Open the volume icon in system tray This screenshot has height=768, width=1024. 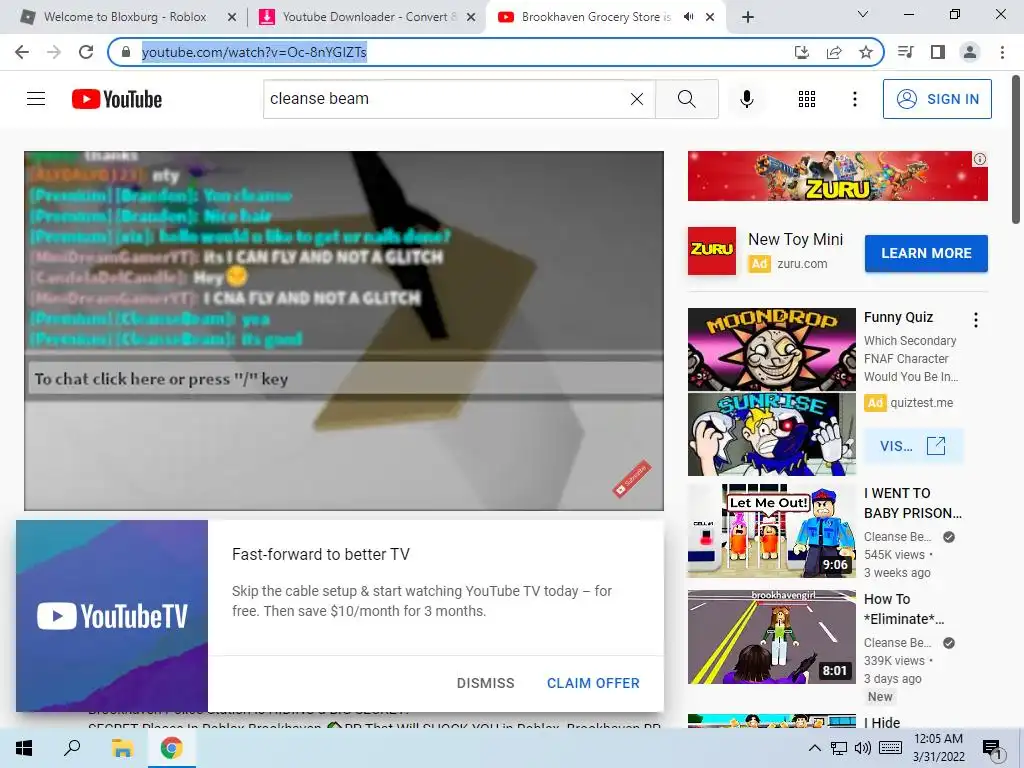[x=862, y=748]
